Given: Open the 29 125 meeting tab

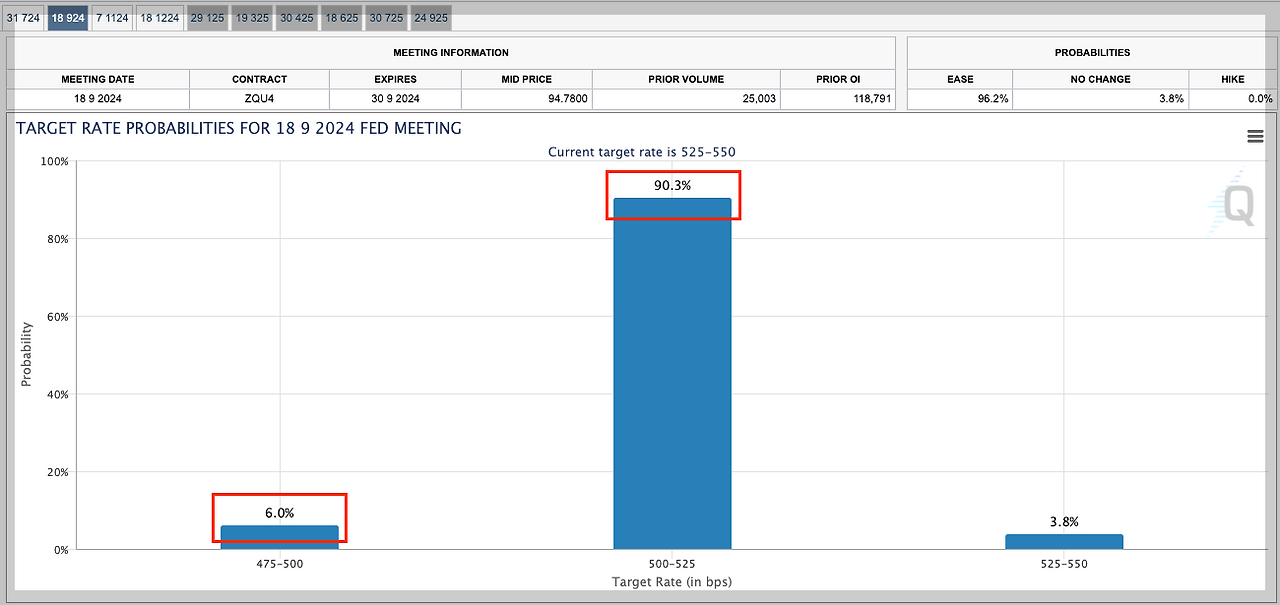Looking at the screenshot, I should pos(208,18).
